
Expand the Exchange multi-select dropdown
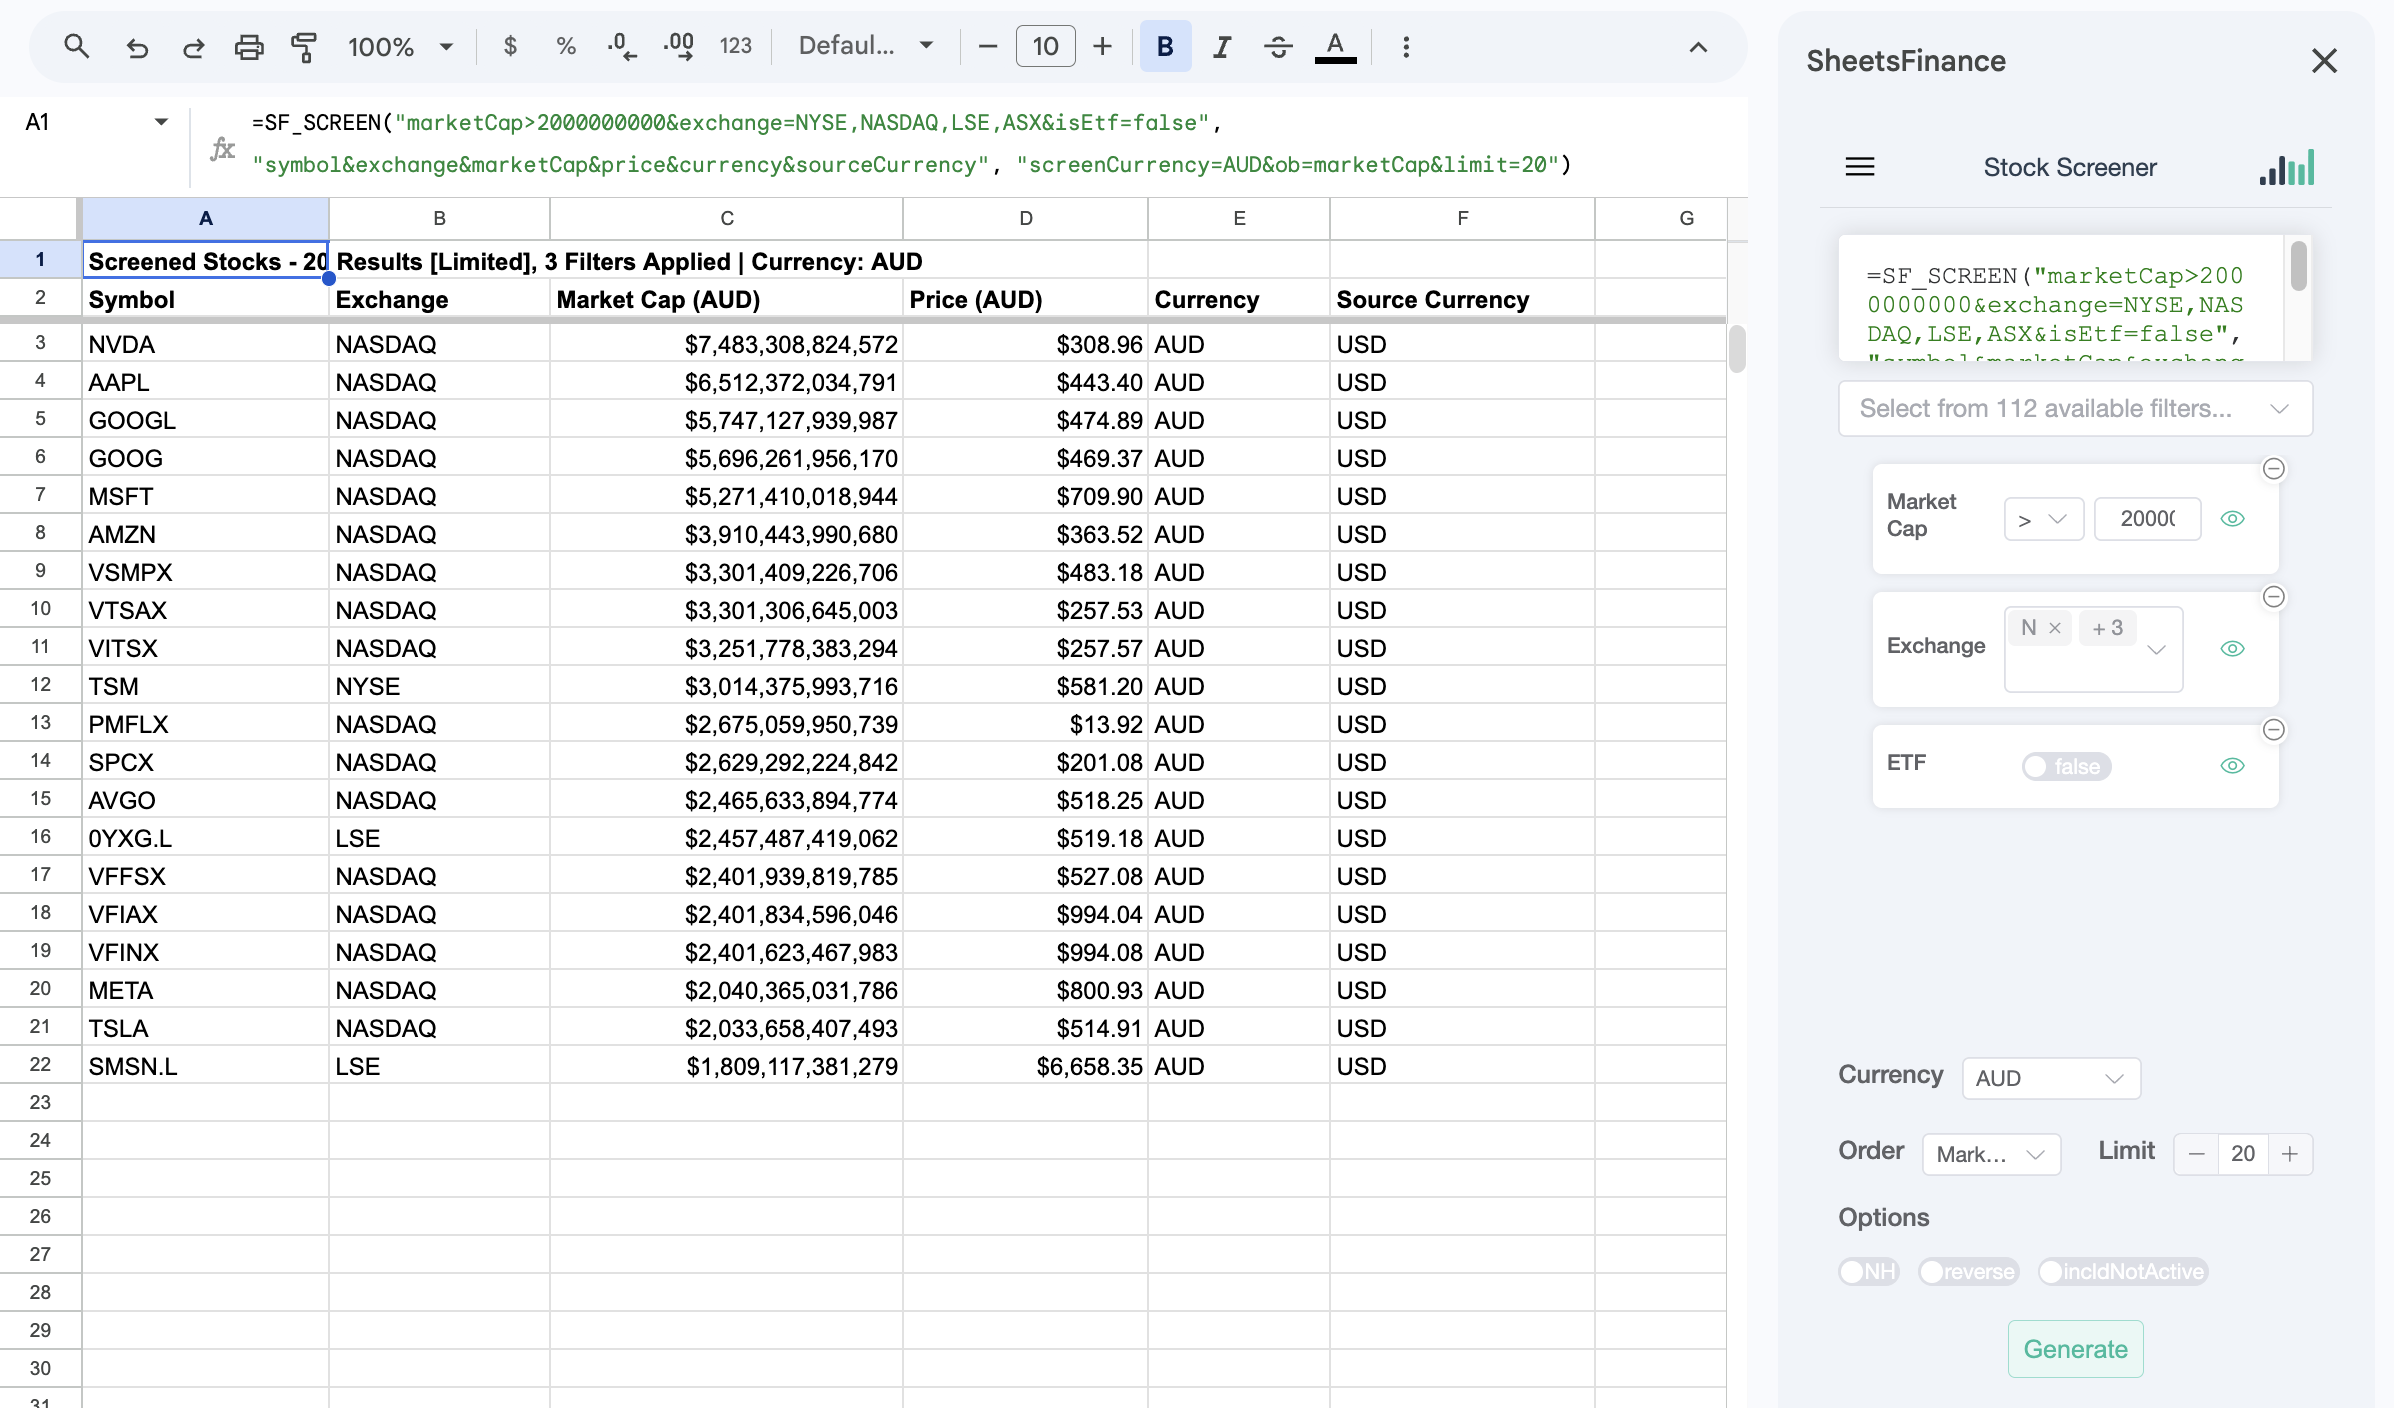(2156, 650)
